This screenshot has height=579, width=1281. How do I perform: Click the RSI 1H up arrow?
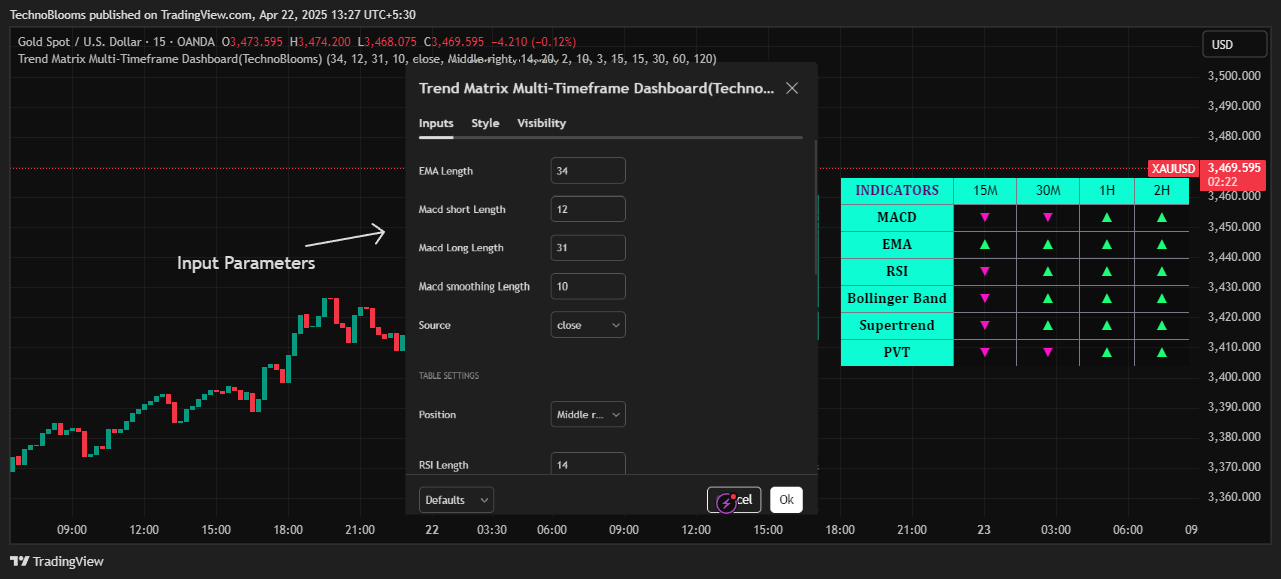1107,271
